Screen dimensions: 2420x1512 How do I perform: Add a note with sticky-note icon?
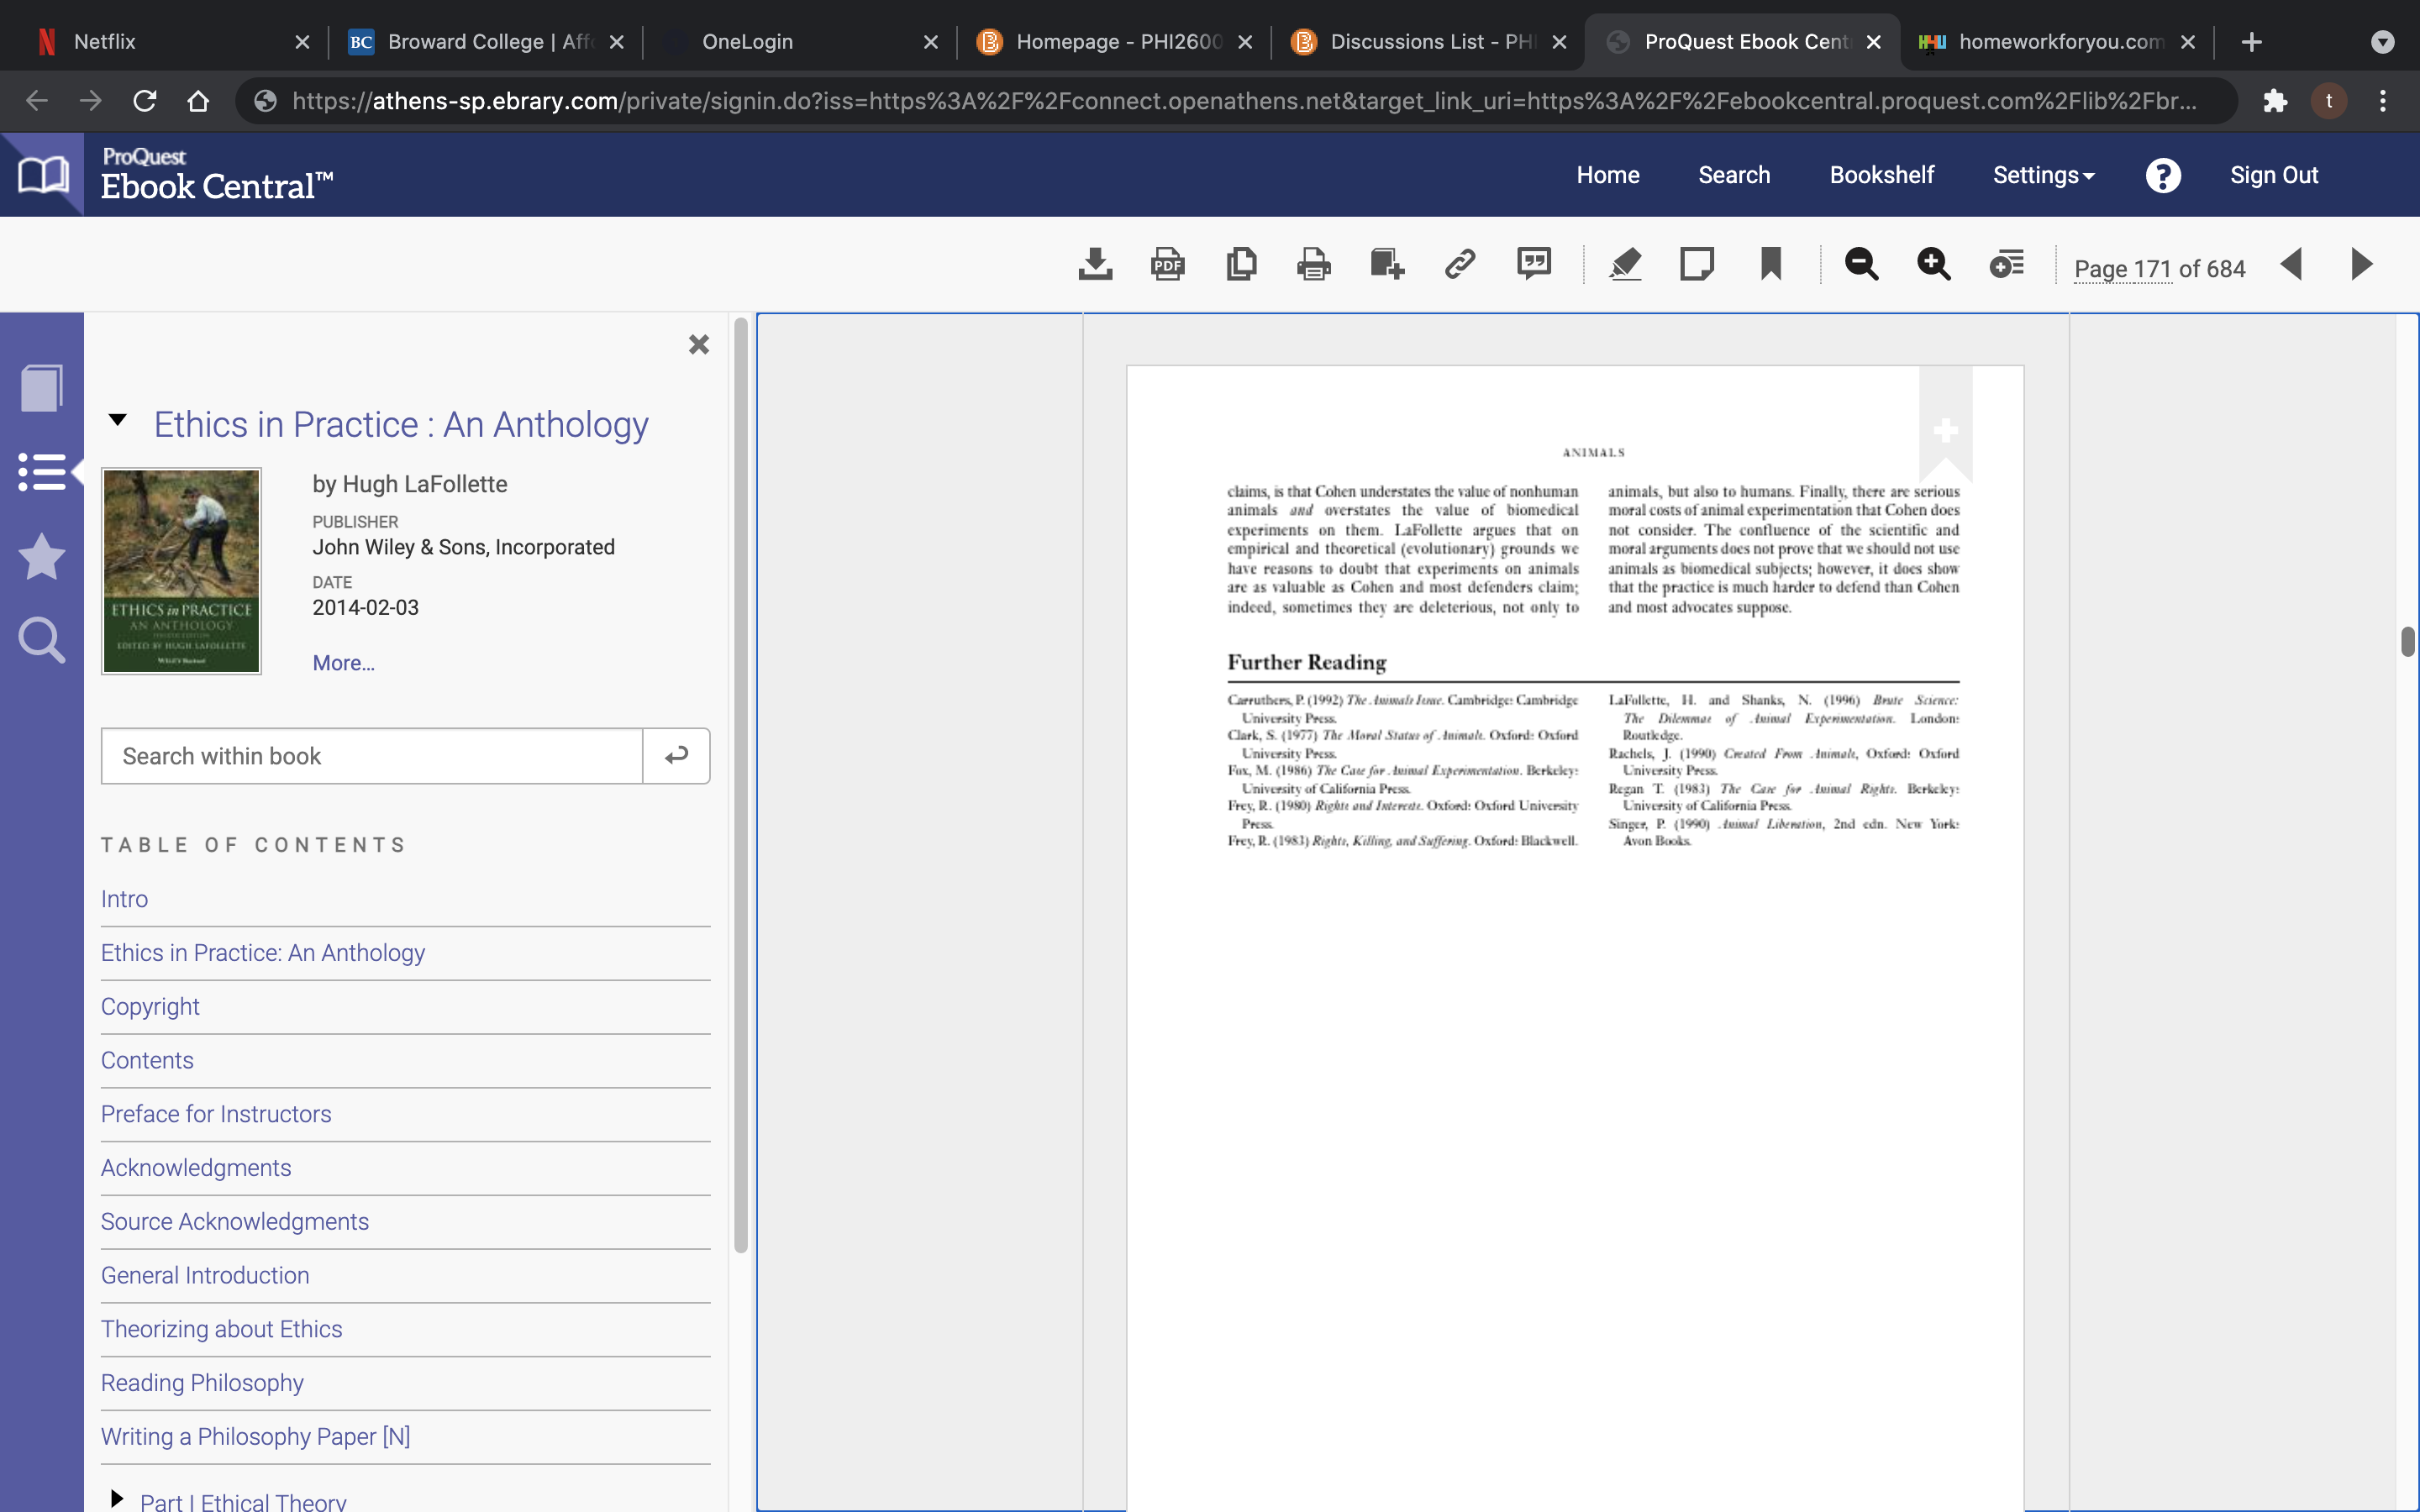coord(1697,265)
